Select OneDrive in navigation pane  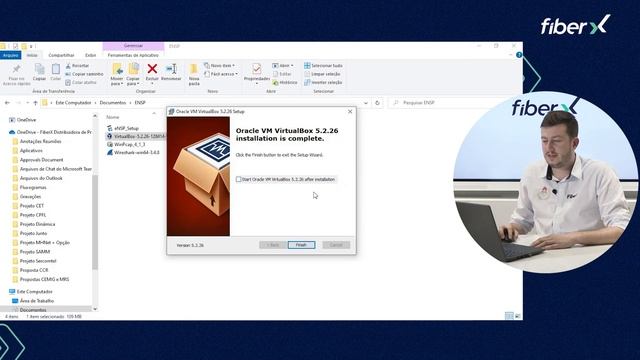pos(23,120)
